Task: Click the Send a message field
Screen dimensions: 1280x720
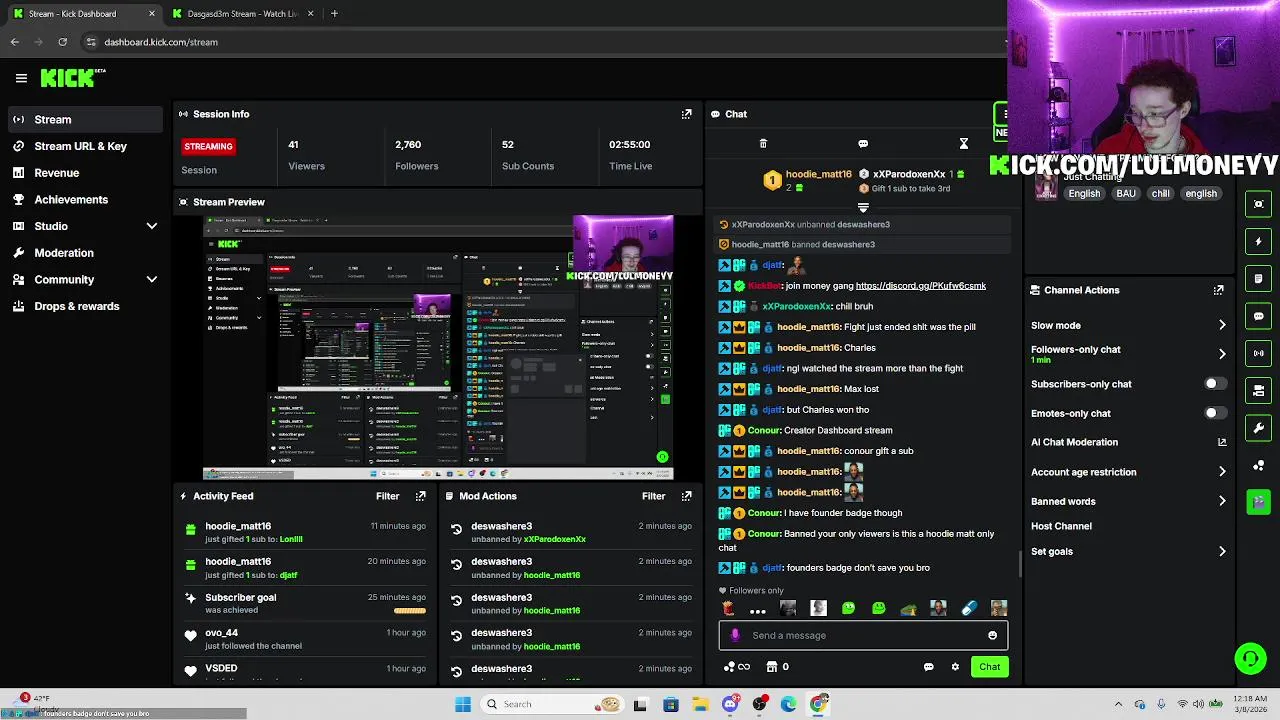Action: (863, 635)
